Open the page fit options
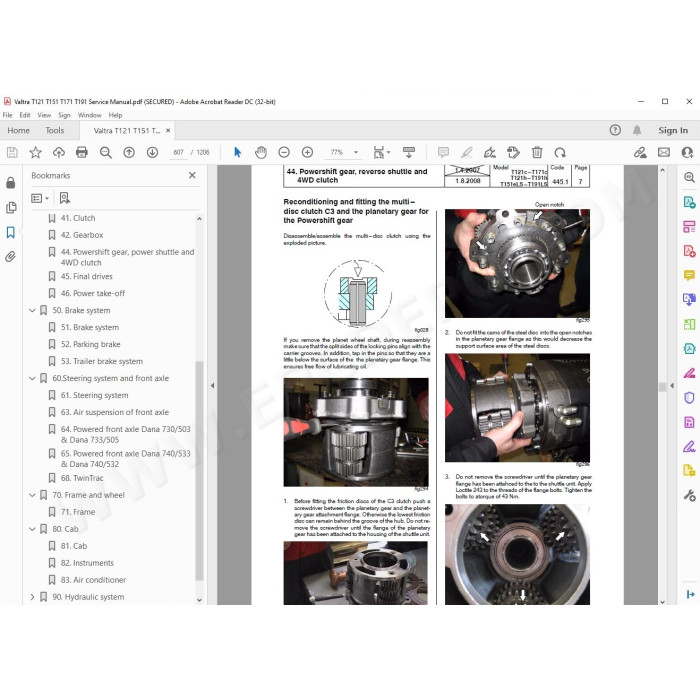This screenshot has width=700, height=700. click(381, 153)
